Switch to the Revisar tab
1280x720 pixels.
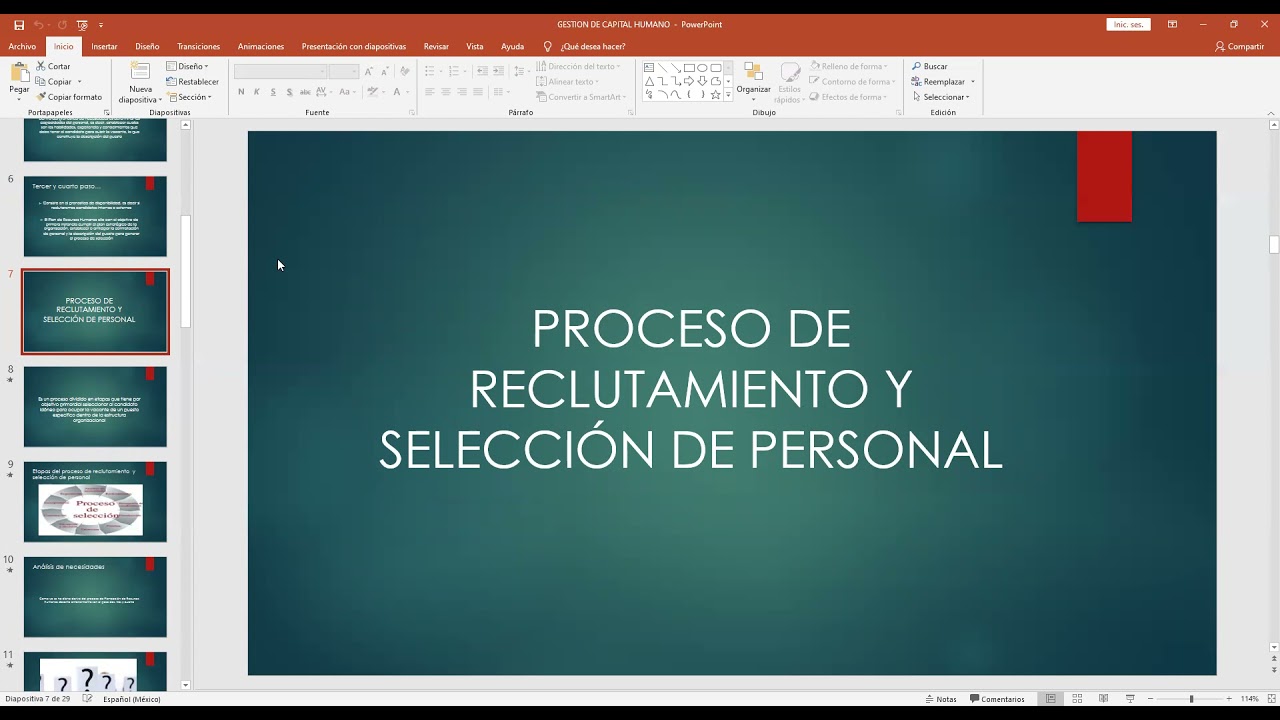coord(436,46)
